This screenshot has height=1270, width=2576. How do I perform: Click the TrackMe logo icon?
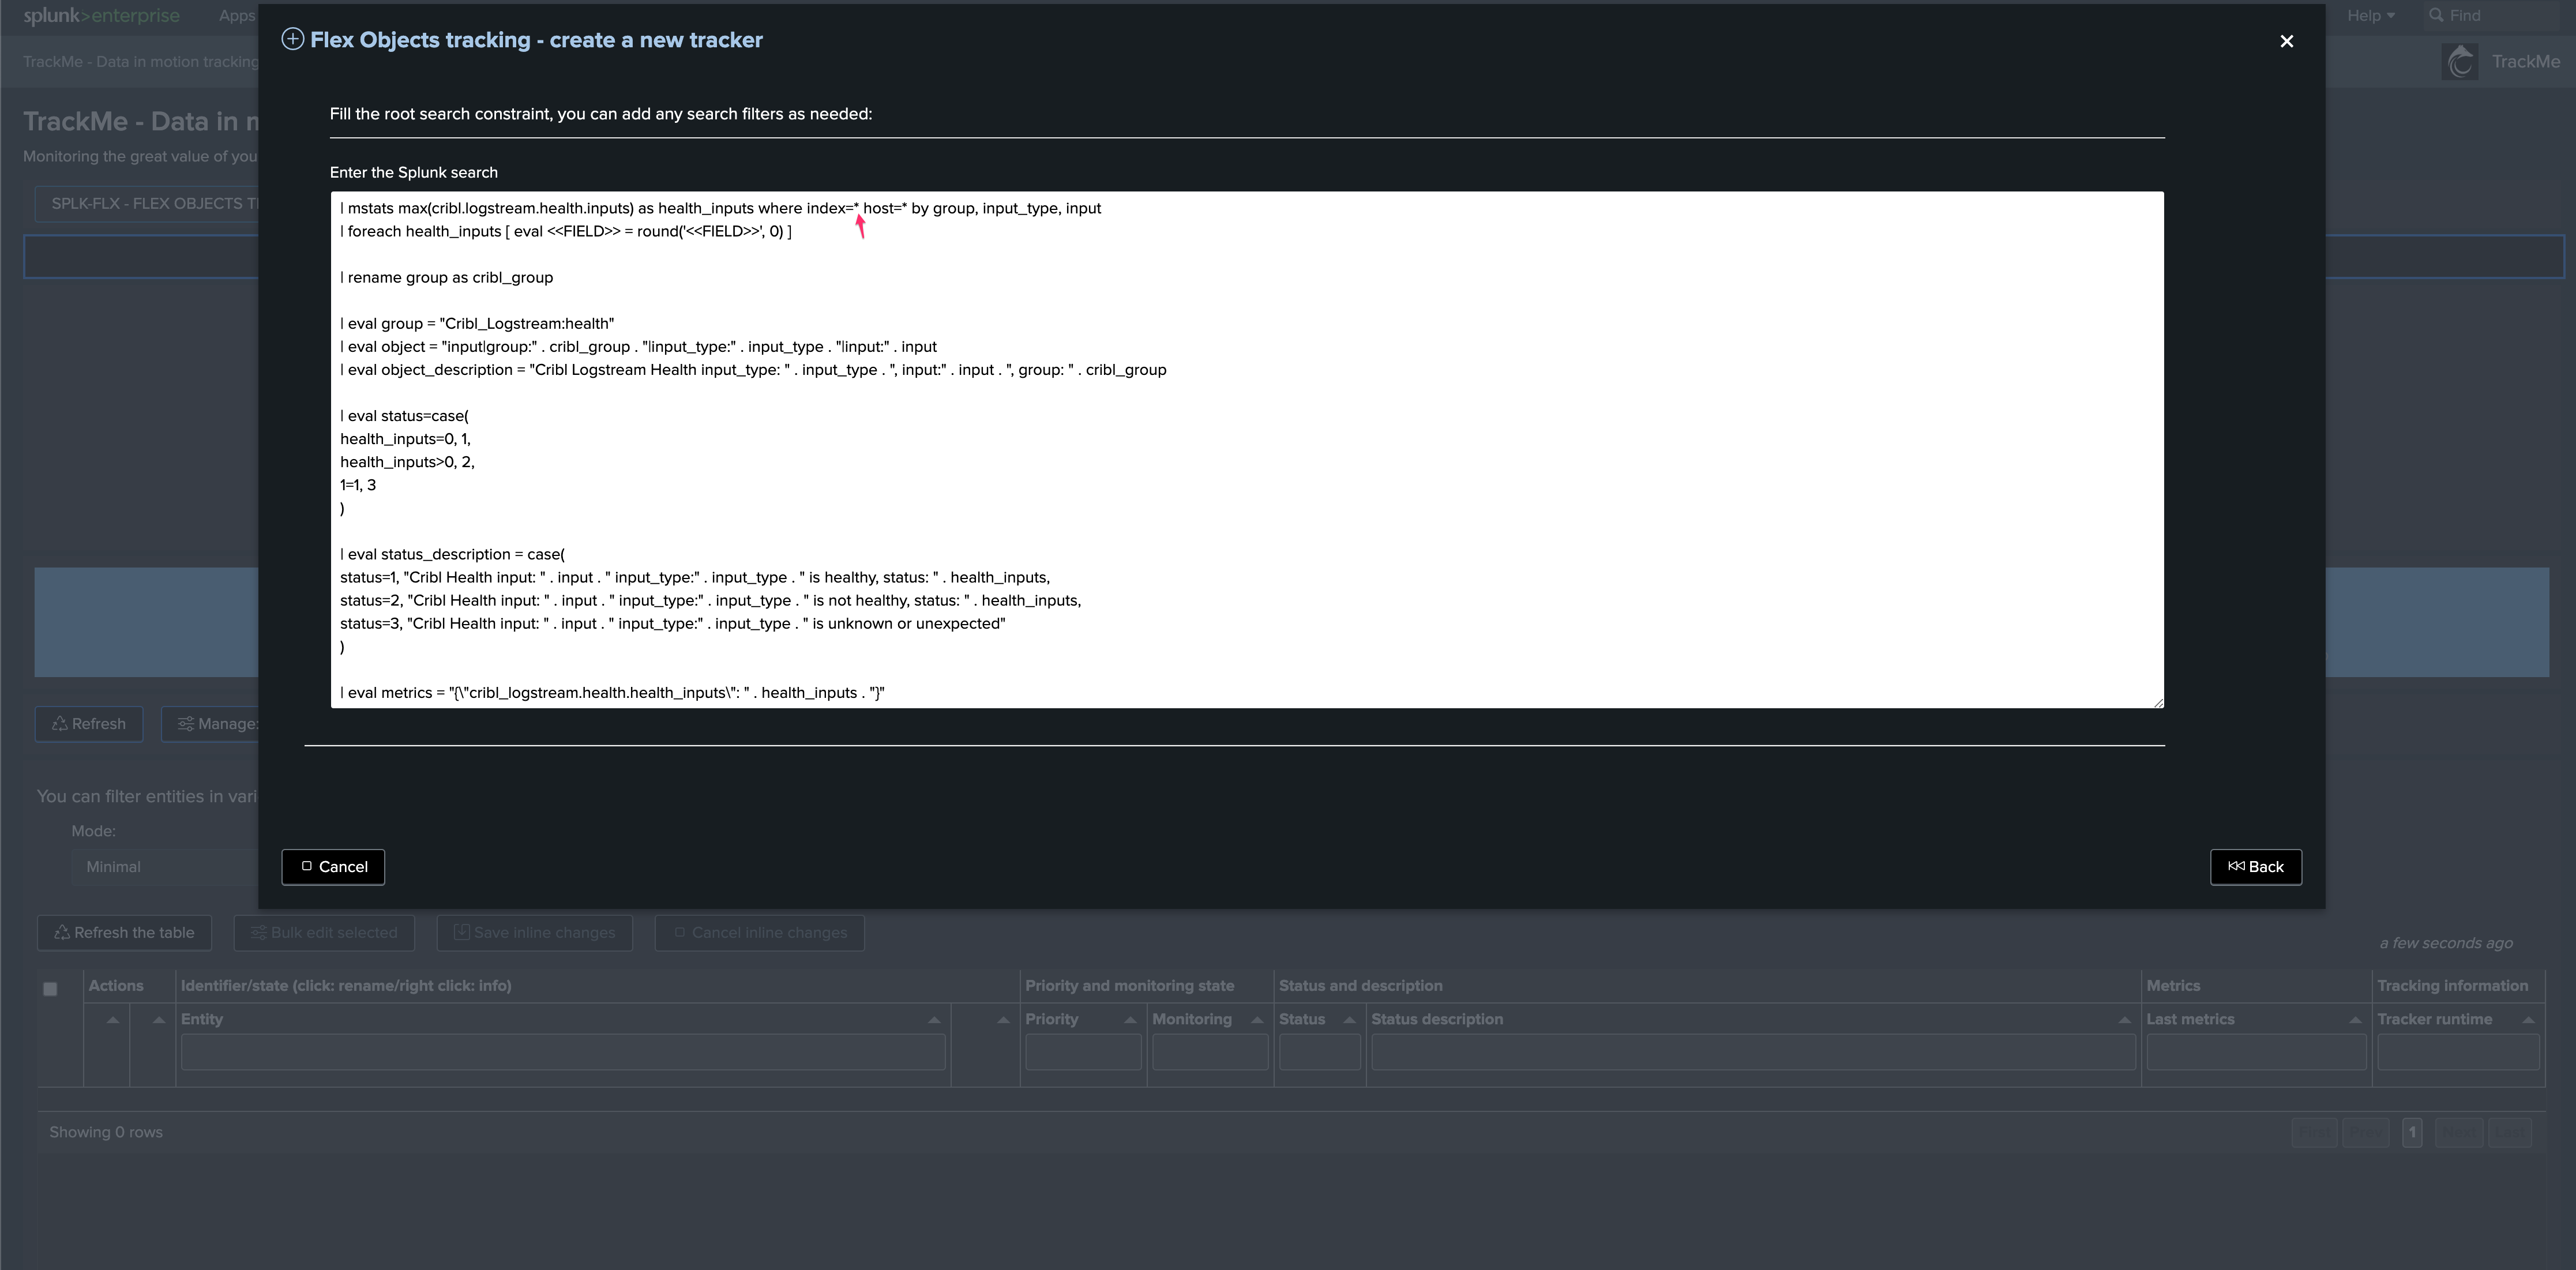(2460, 62)
